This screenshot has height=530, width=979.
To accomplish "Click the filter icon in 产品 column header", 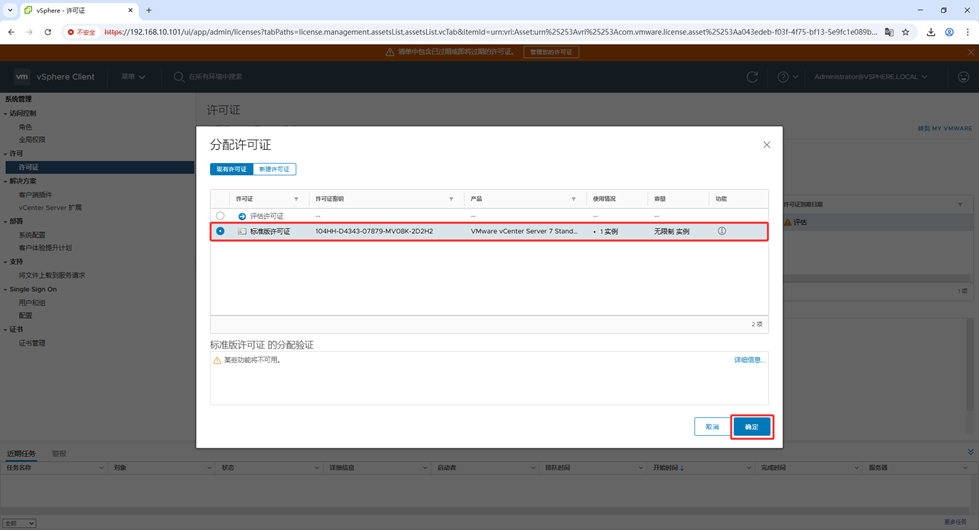I will [574, 199].
